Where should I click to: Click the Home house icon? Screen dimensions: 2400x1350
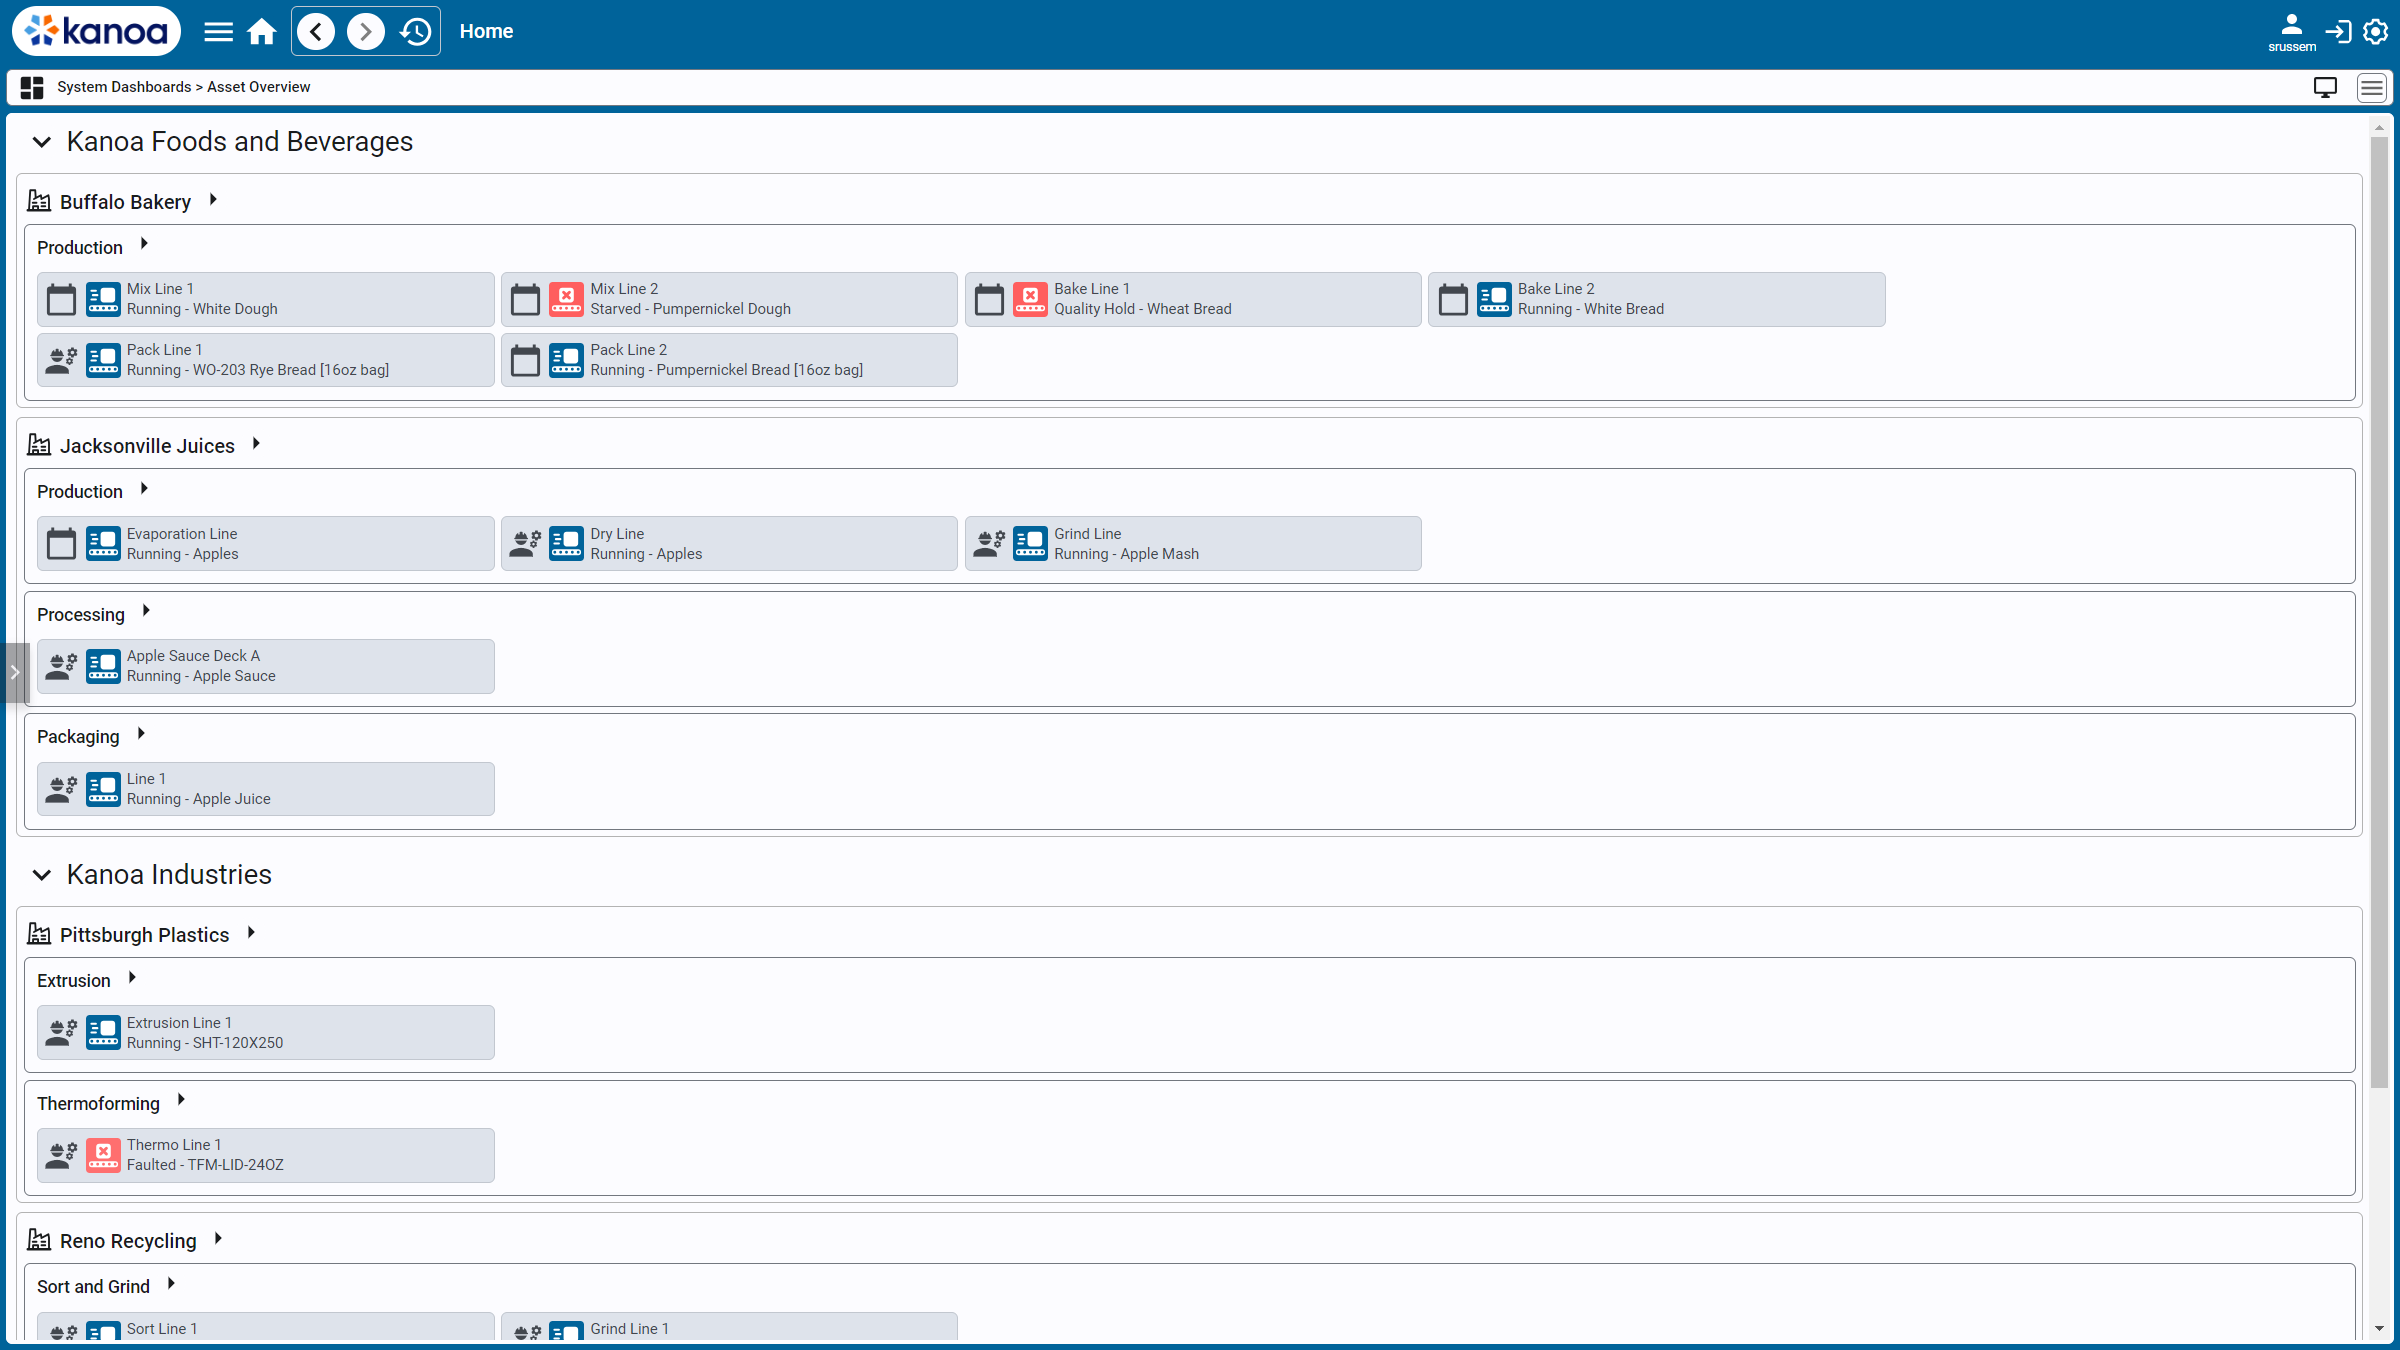tap(262, 32)
